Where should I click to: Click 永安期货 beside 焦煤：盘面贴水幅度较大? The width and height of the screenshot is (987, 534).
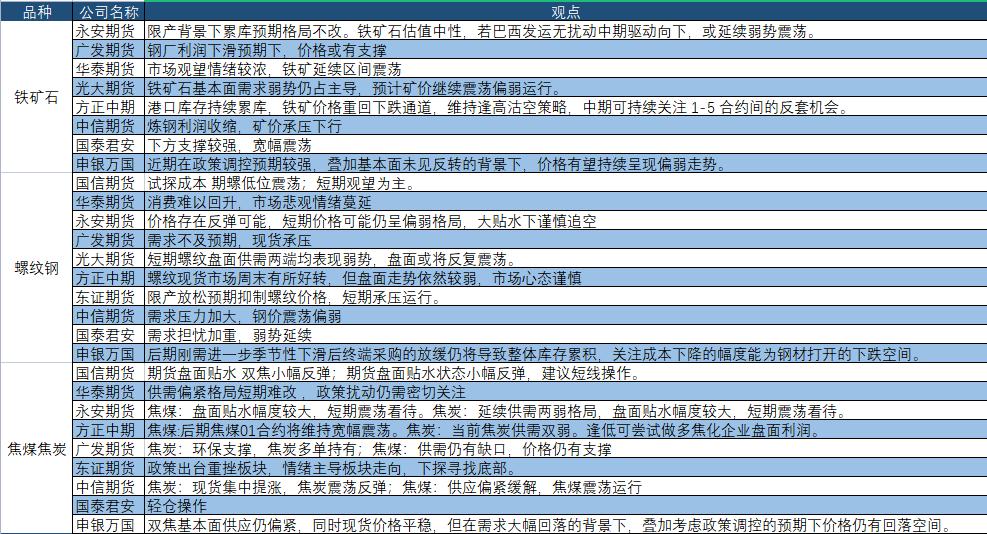pyautogui.click(x=109, y=411)
